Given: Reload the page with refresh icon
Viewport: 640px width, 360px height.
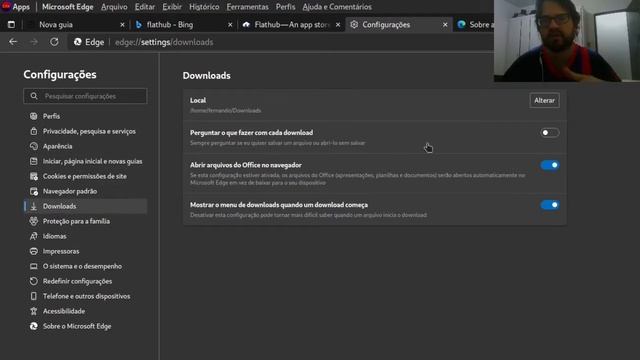Looking at the screenshot, I should point(54,42).
